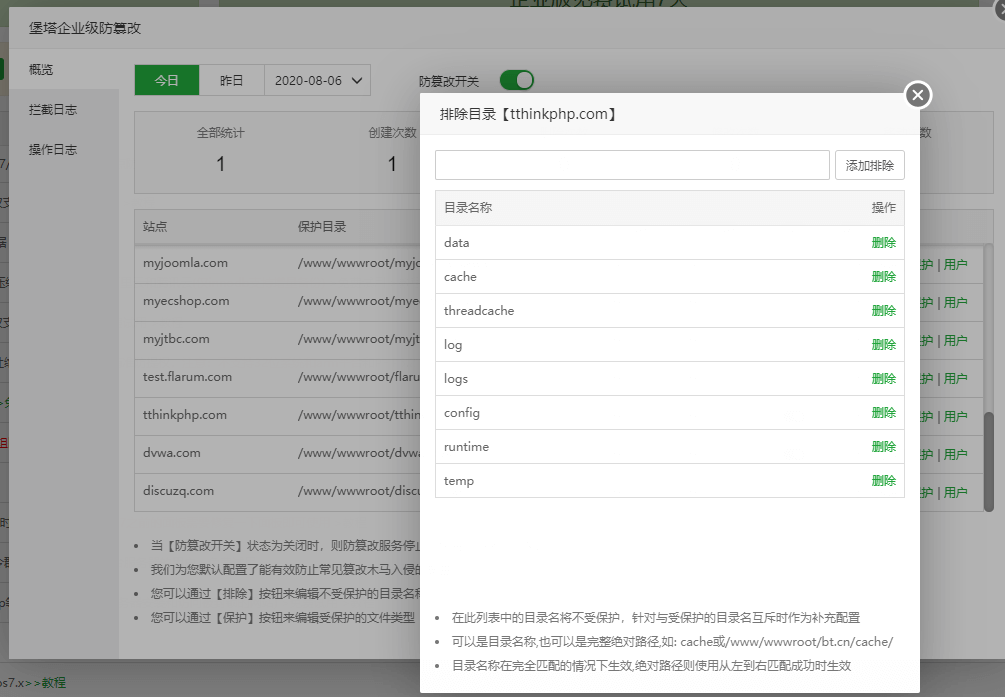1005x697 pixels.
Task: Click the 保护目录 column header
Action: [322, 226]
